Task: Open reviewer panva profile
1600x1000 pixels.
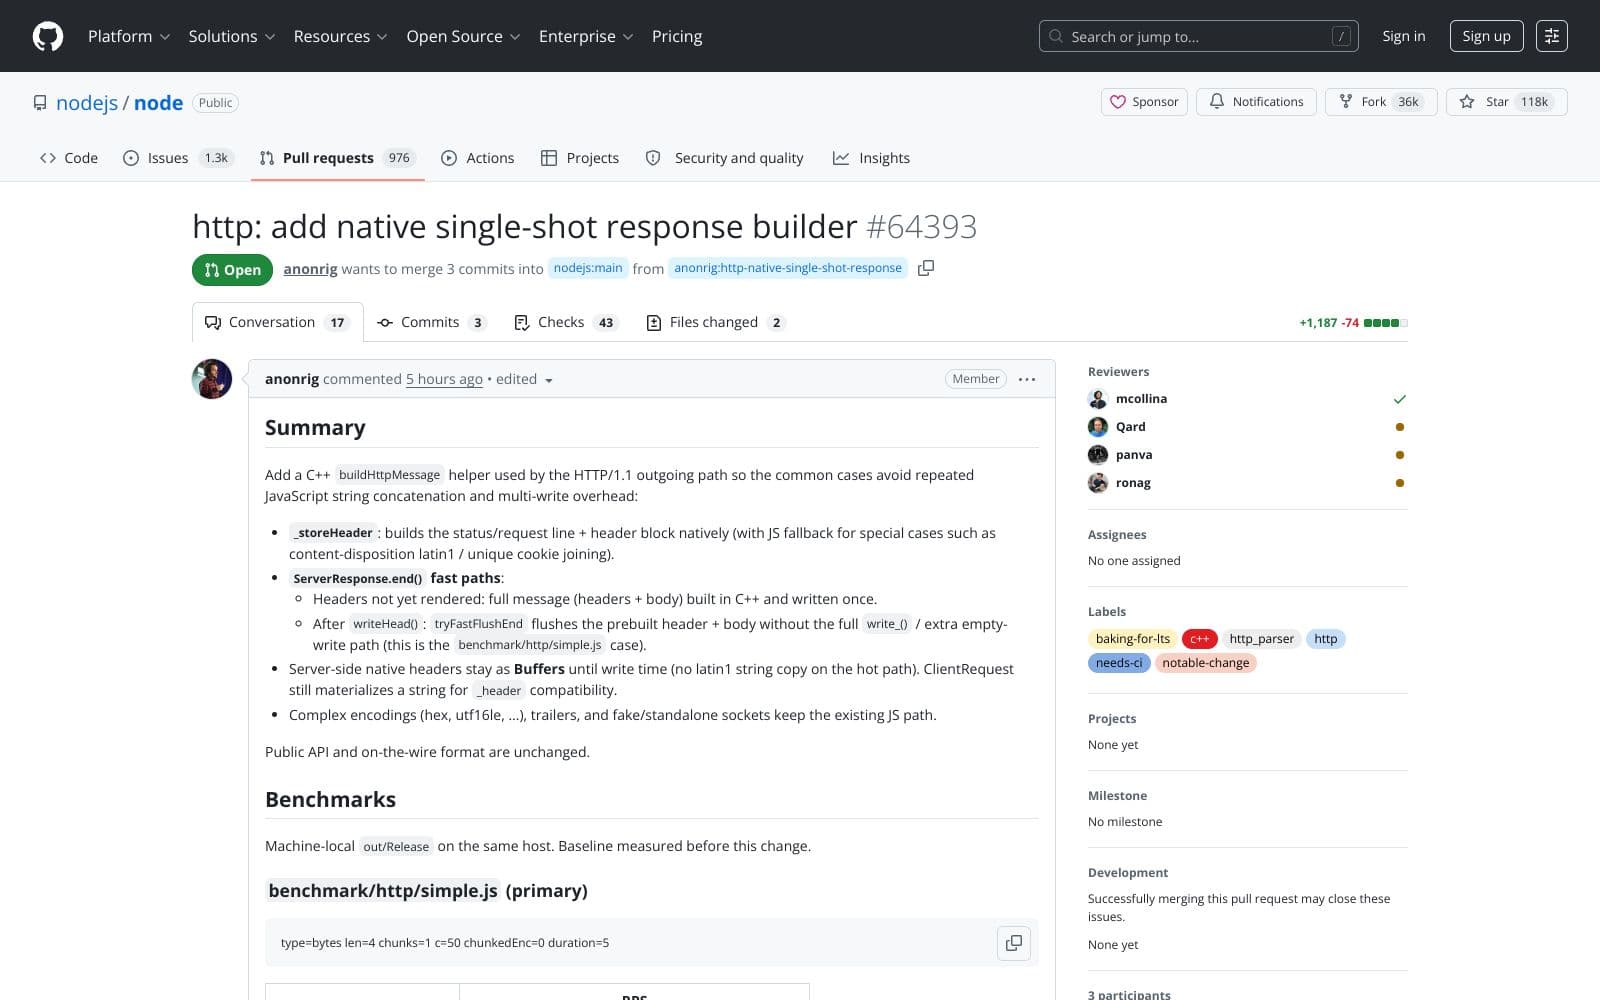Action: [x=1134, y=455]
